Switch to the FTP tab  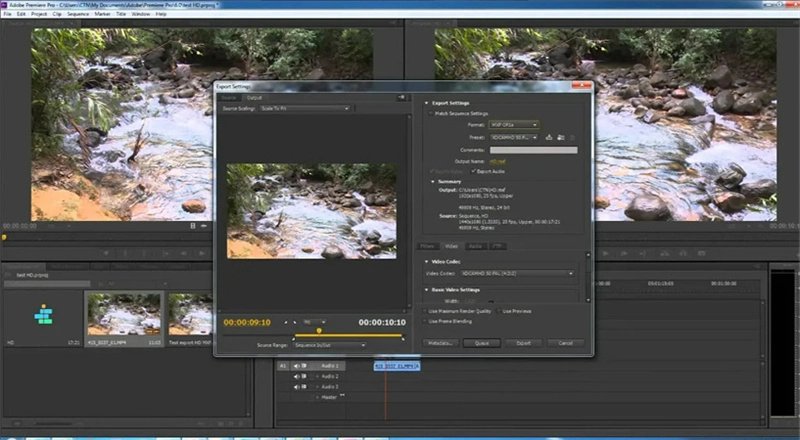click(496, 246)
